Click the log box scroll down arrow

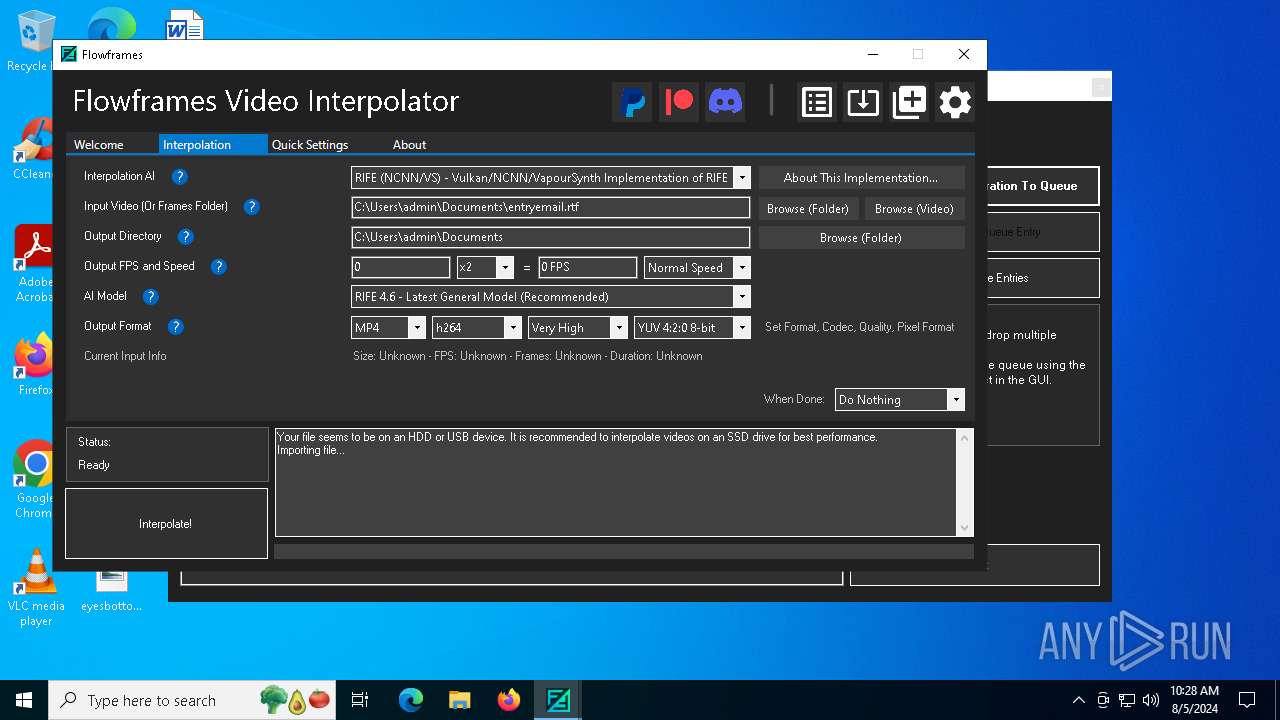pos(965,528)
